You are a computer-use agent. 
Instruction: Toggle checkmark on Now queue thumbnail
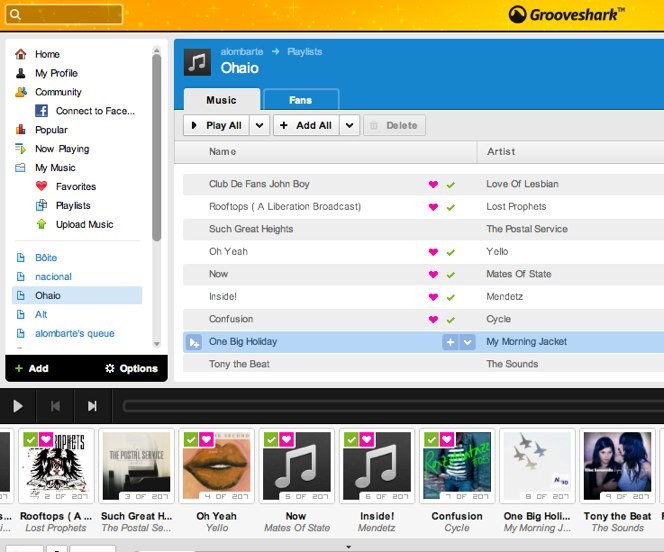click(x=271, y=439)
